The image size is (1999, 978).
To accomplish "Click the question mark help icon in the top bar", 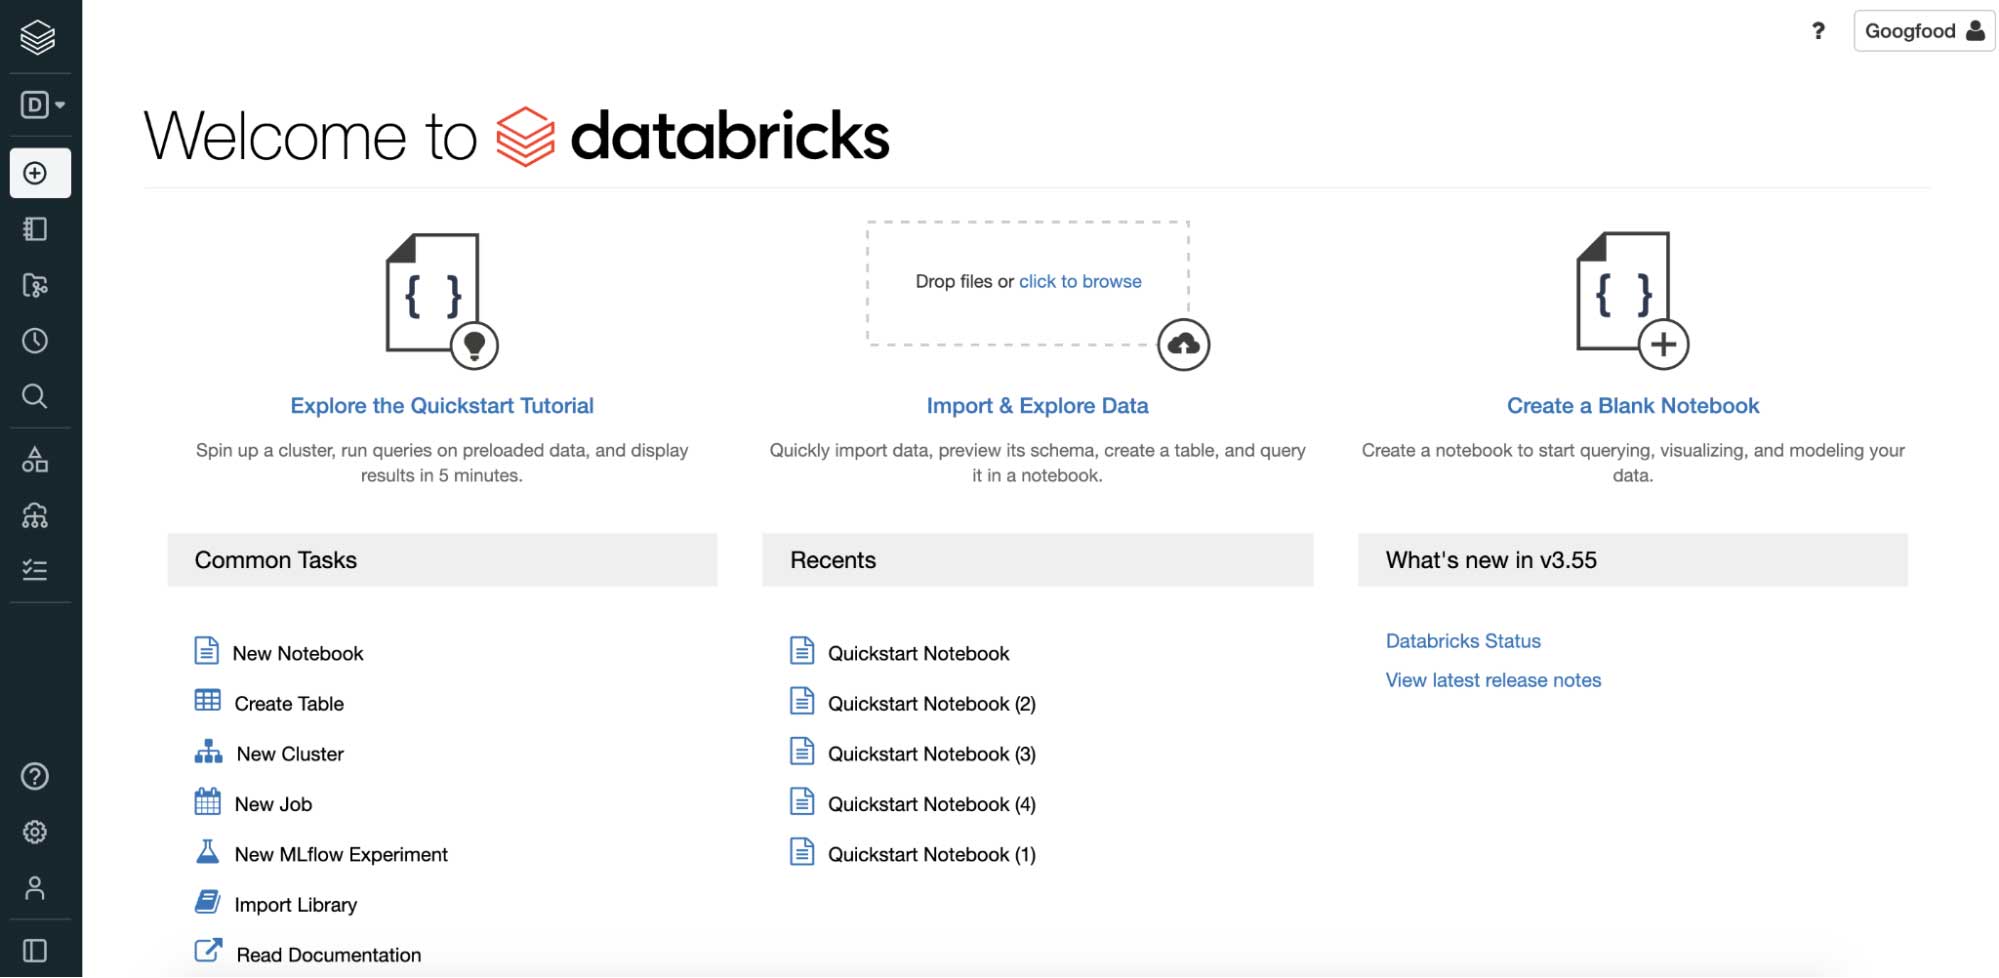I will point(1818,31).
